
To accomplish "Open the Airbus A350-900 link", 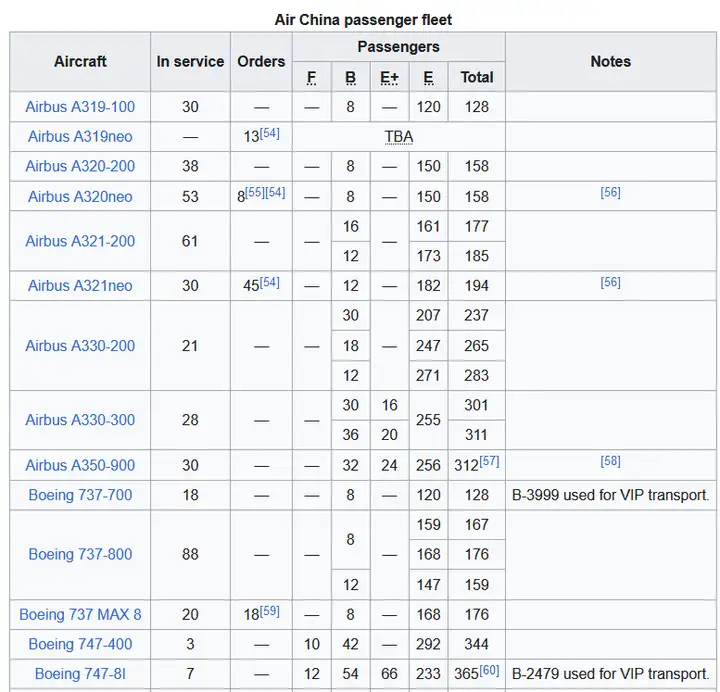I will (80, 465).
